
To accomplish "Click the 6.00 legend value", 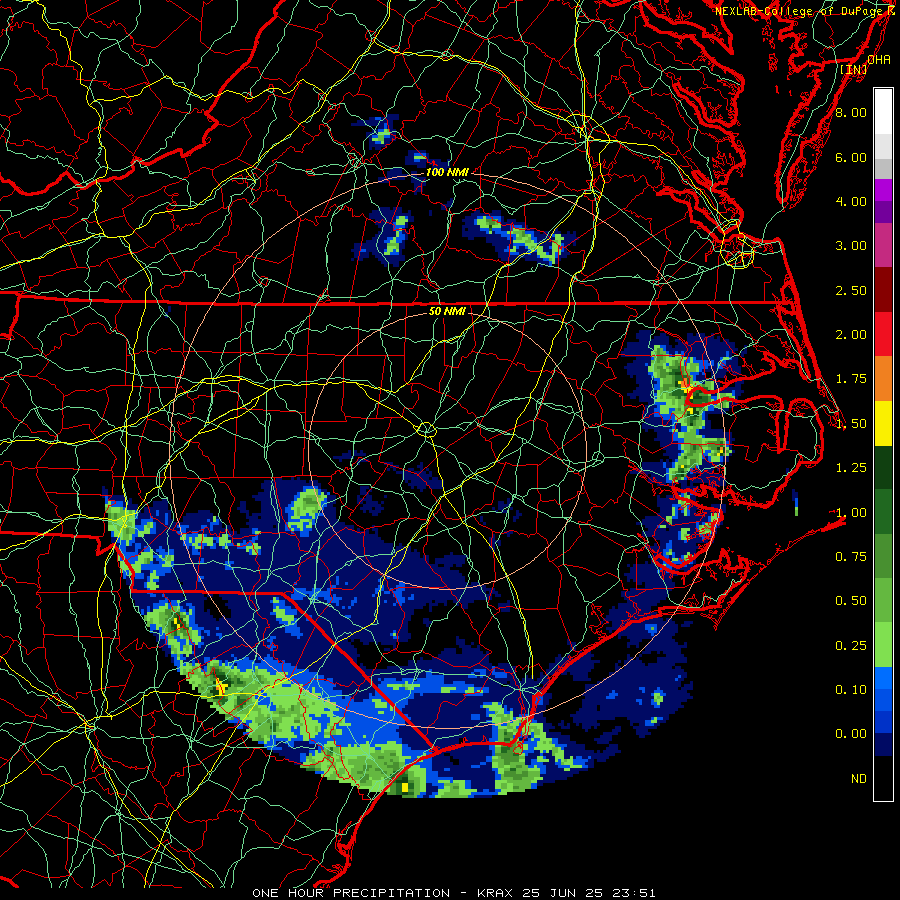I will [851, 157].
